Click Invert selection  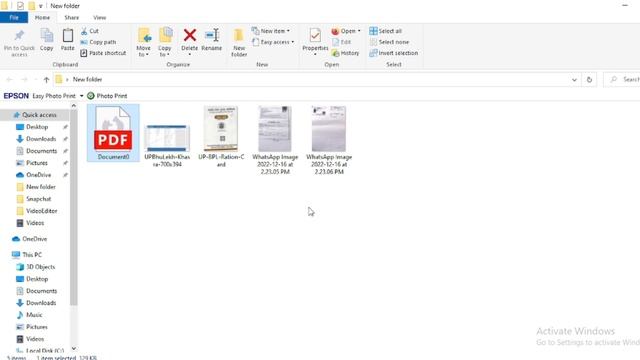coord(394,53)
